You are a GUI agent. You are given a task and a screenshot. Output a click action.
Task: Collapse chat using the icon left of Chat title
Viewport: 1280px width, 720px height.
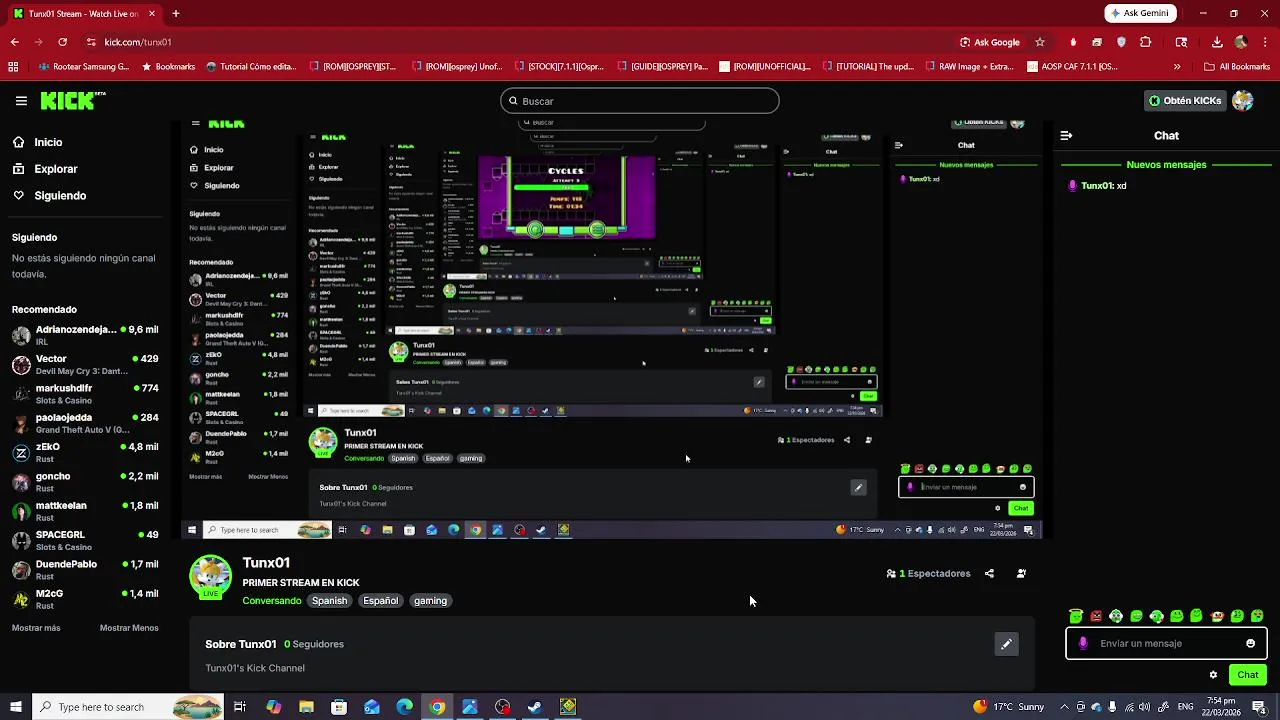[1066, 136]
